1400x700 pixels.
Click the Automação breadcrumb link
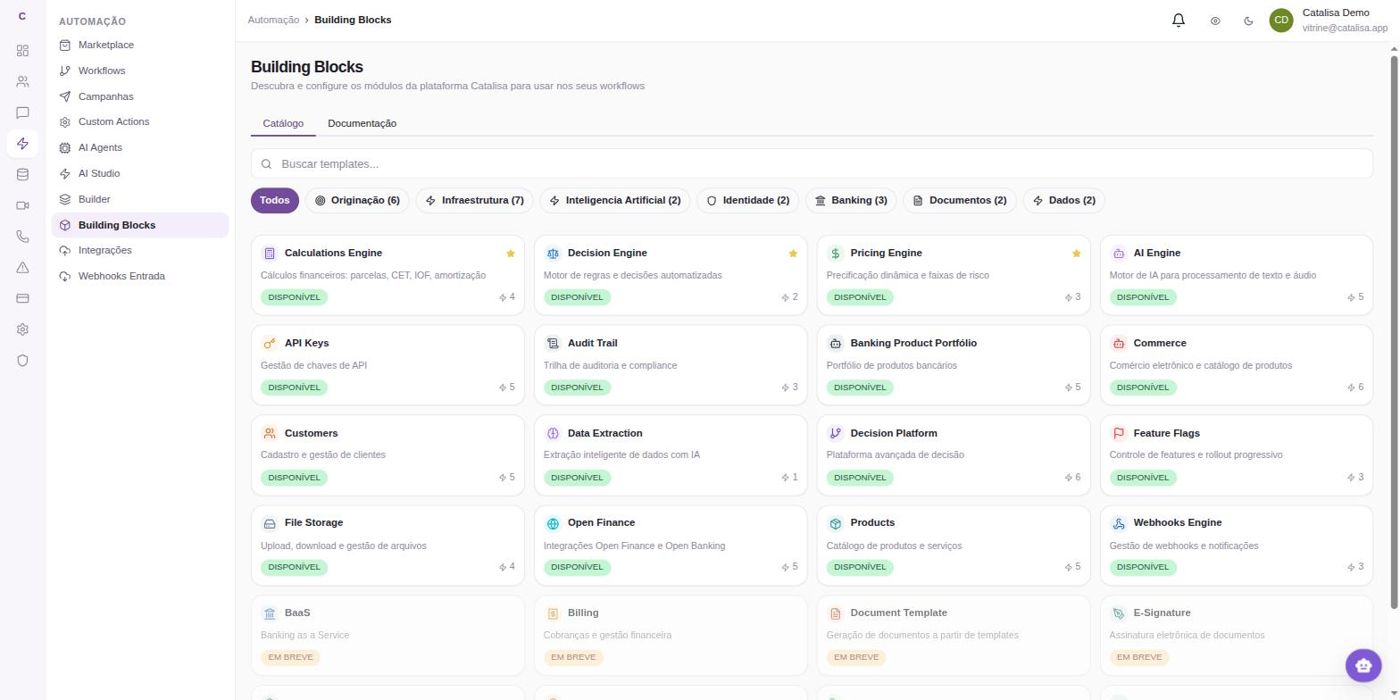click(273, 20)
